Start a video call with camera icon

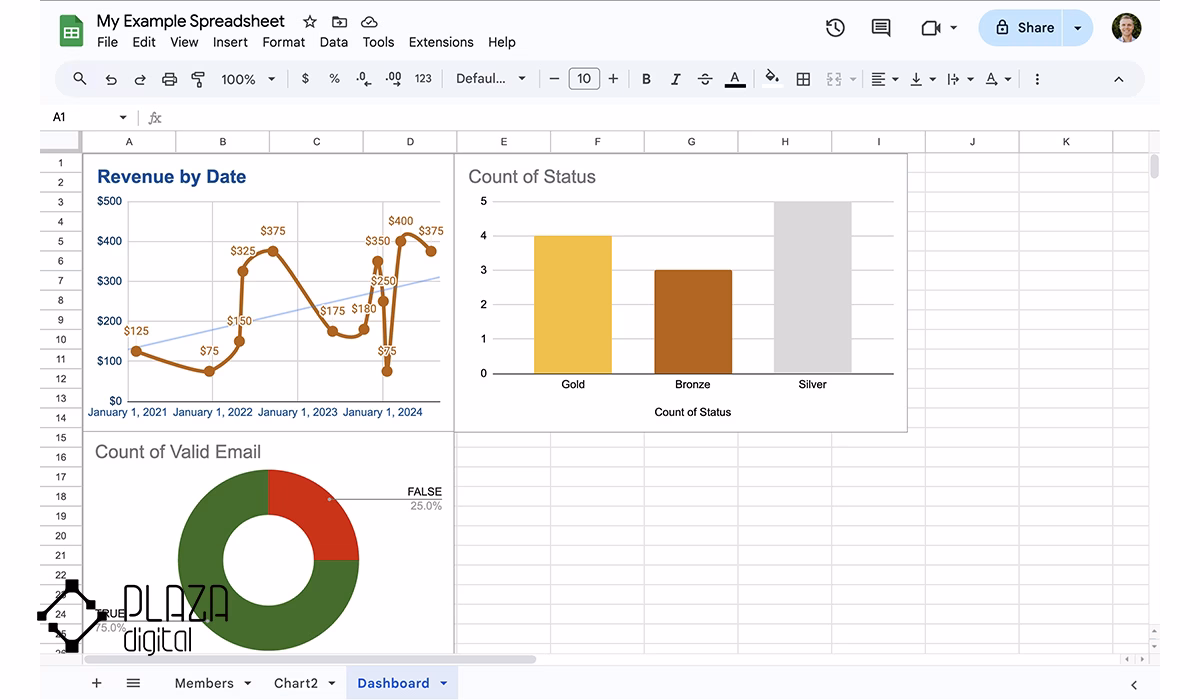click(931, 28)
